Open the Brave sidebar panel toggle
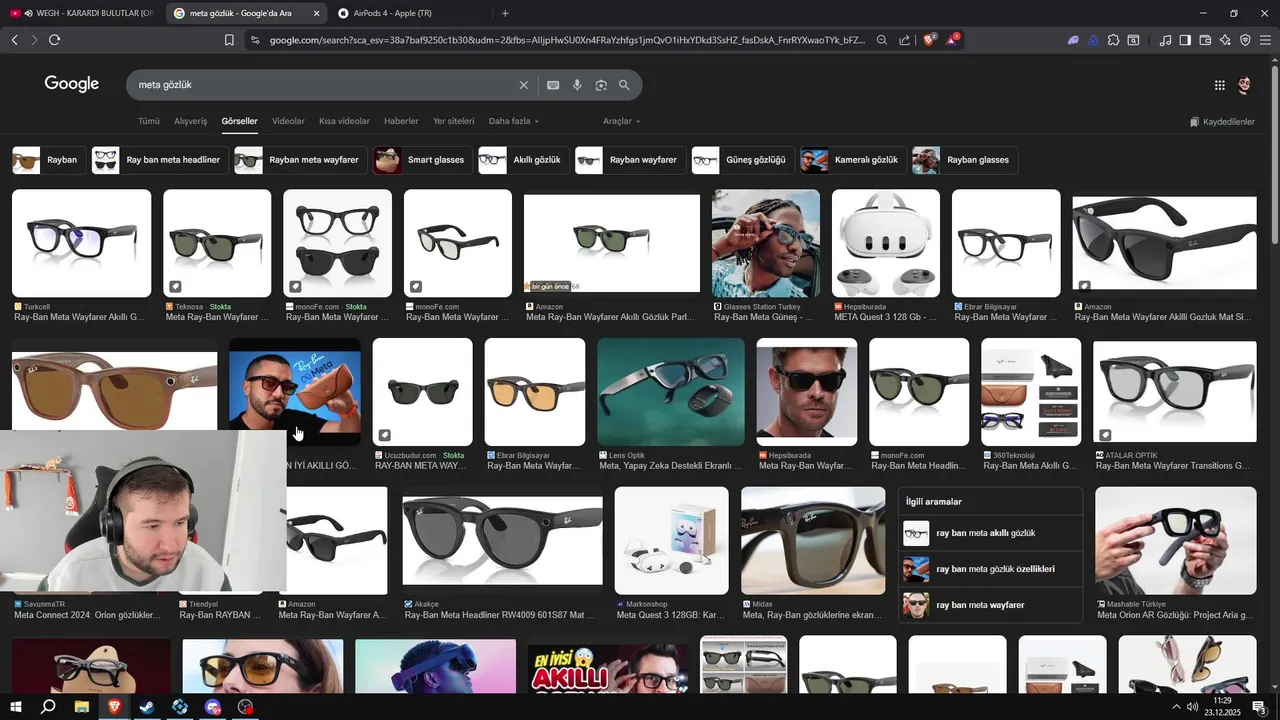 tap(1185, 40)
